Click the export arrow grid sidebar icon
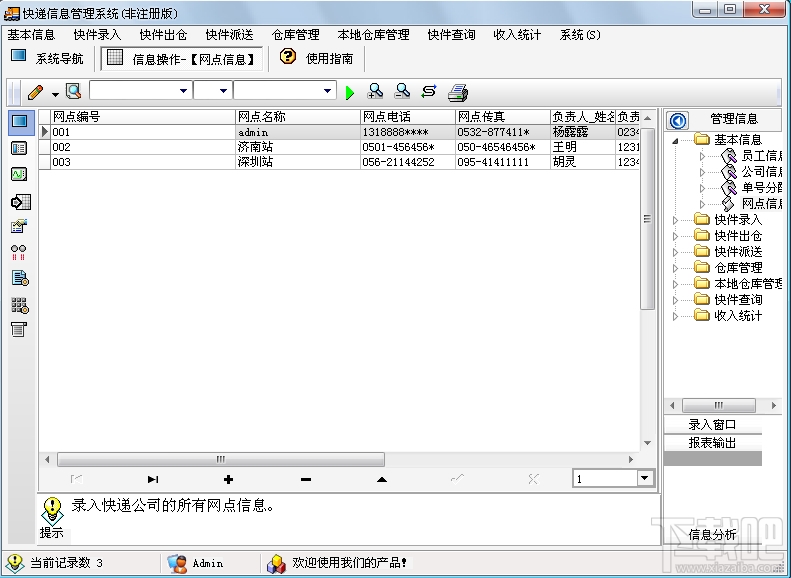791x578 pixels. 21,202
